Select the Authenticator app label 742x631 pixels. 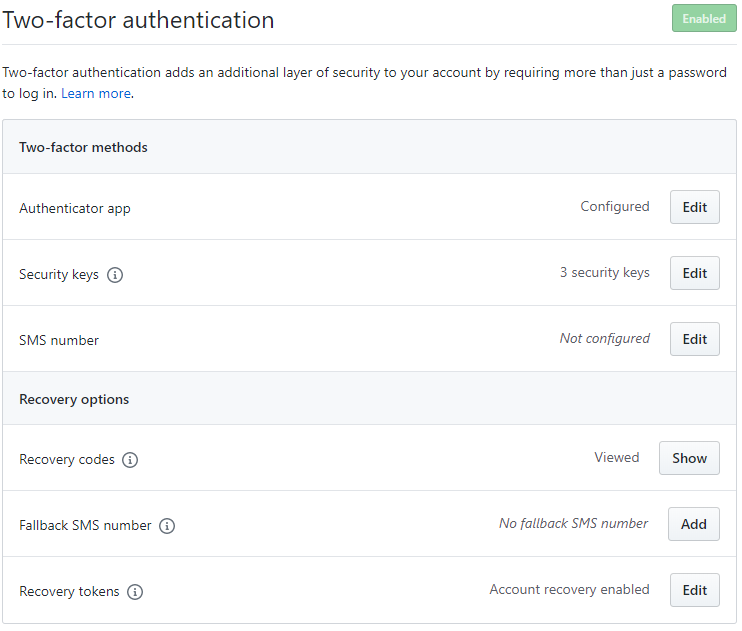pos(75,209)
